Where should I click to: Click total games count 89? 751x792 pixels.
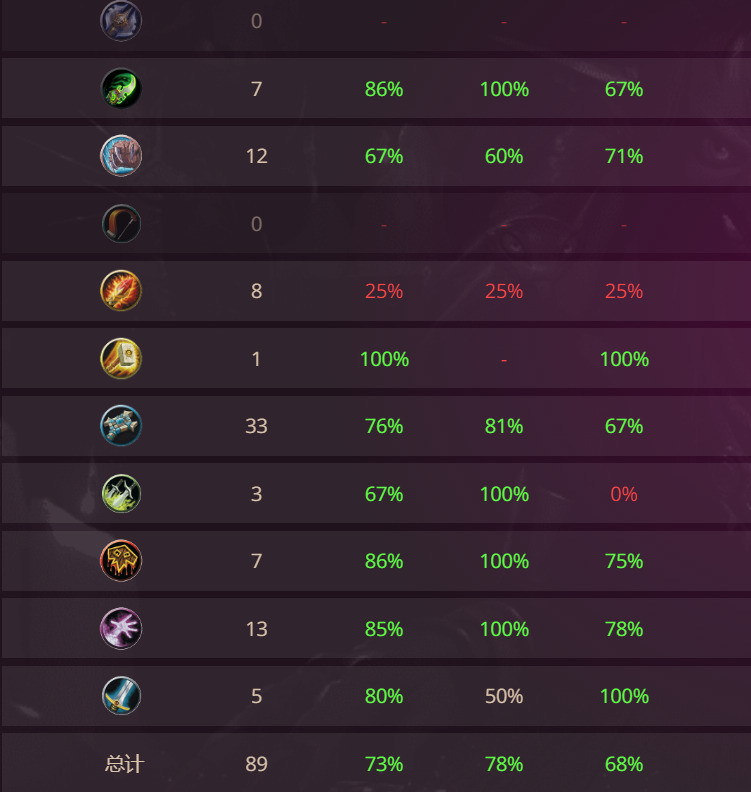pos(257,764)
